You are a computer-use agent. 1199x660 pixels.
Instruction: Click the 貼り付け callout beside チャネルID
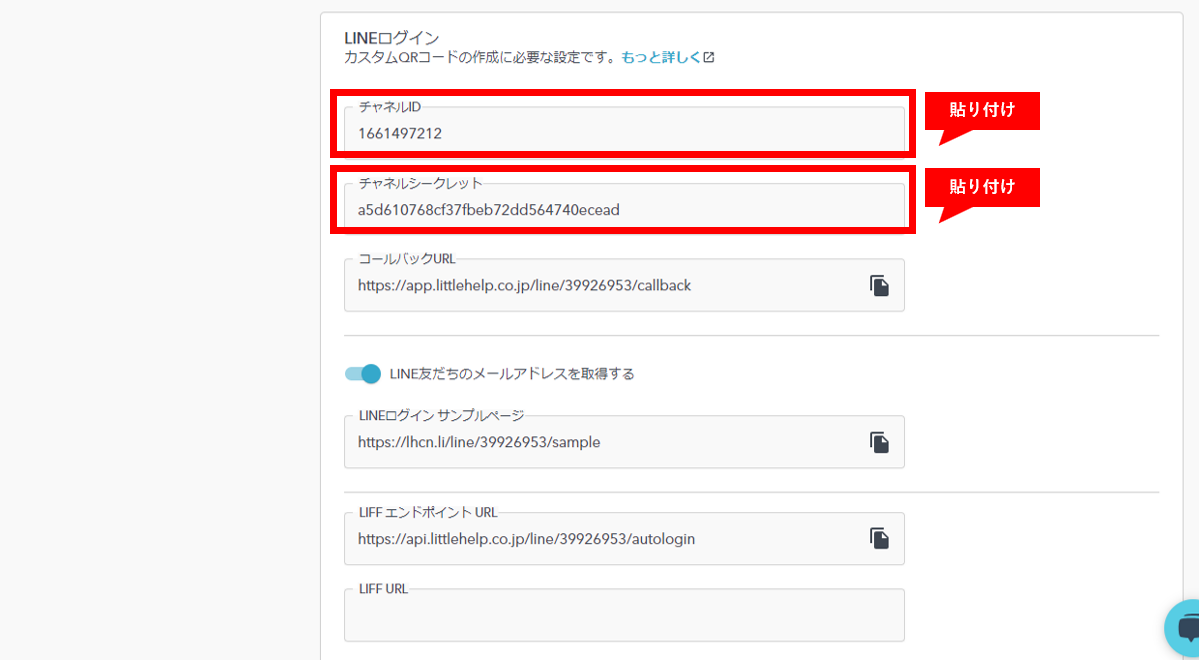click(x=982, y=111)
